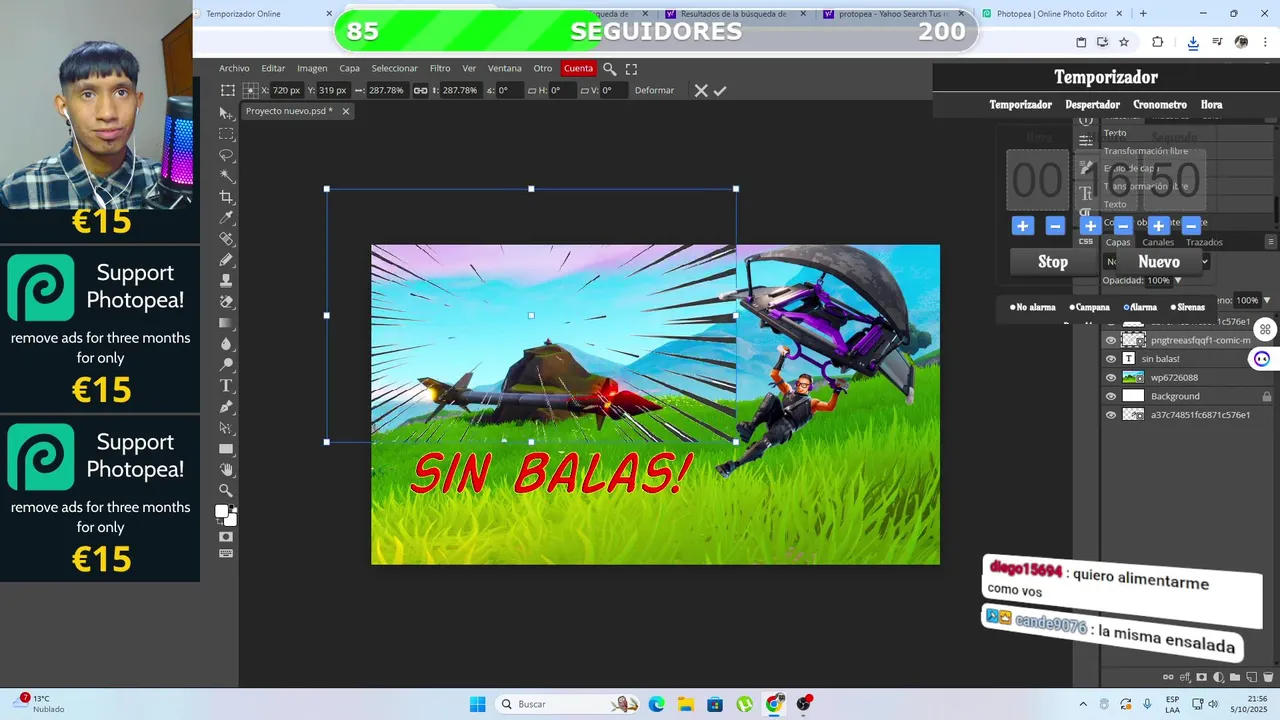Activate the Hand tool
Viewport: 1280px width, 720px height.
[x=226, y=470]
